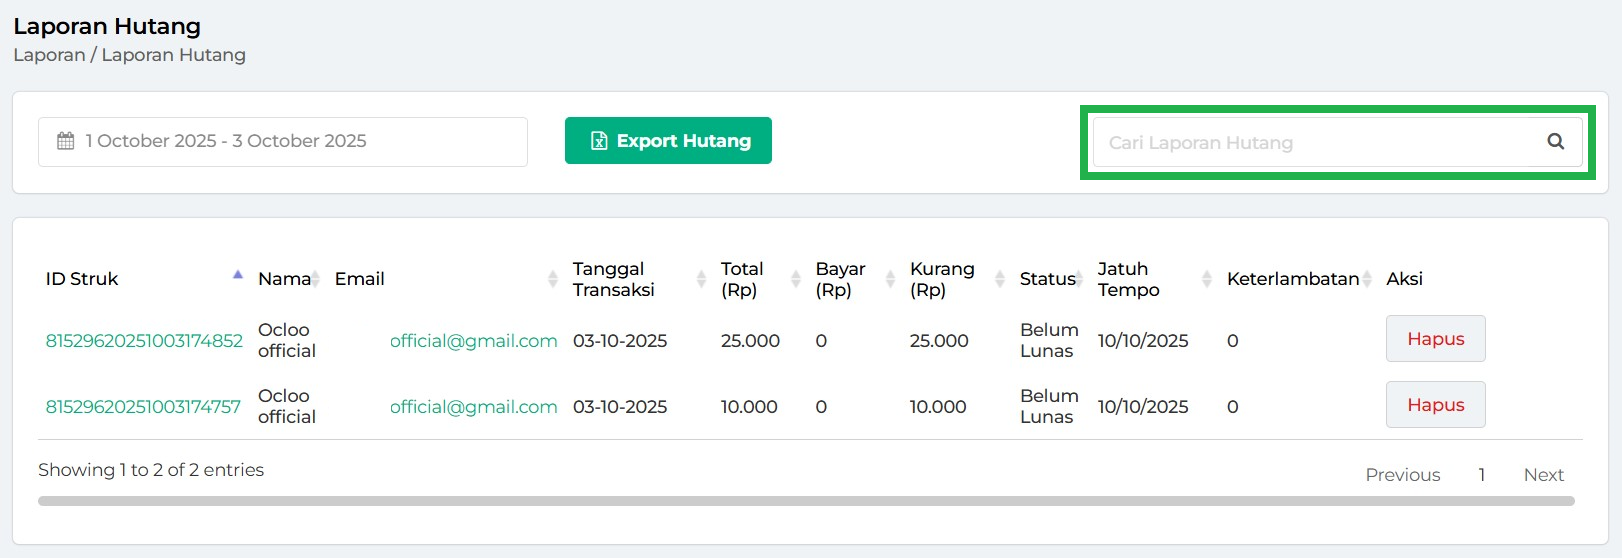
Task: Sort by Tanggal Transaksi column
Action: 613,279
